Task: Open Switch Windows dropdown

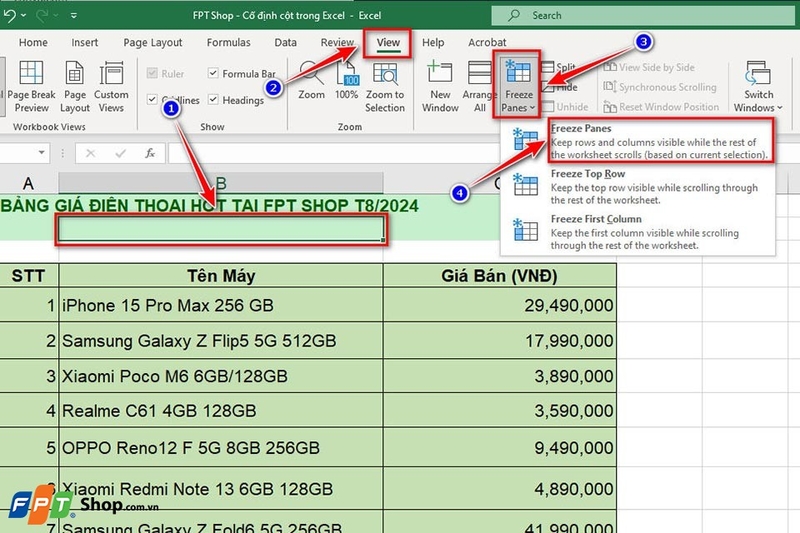Action: pos(758,87)
